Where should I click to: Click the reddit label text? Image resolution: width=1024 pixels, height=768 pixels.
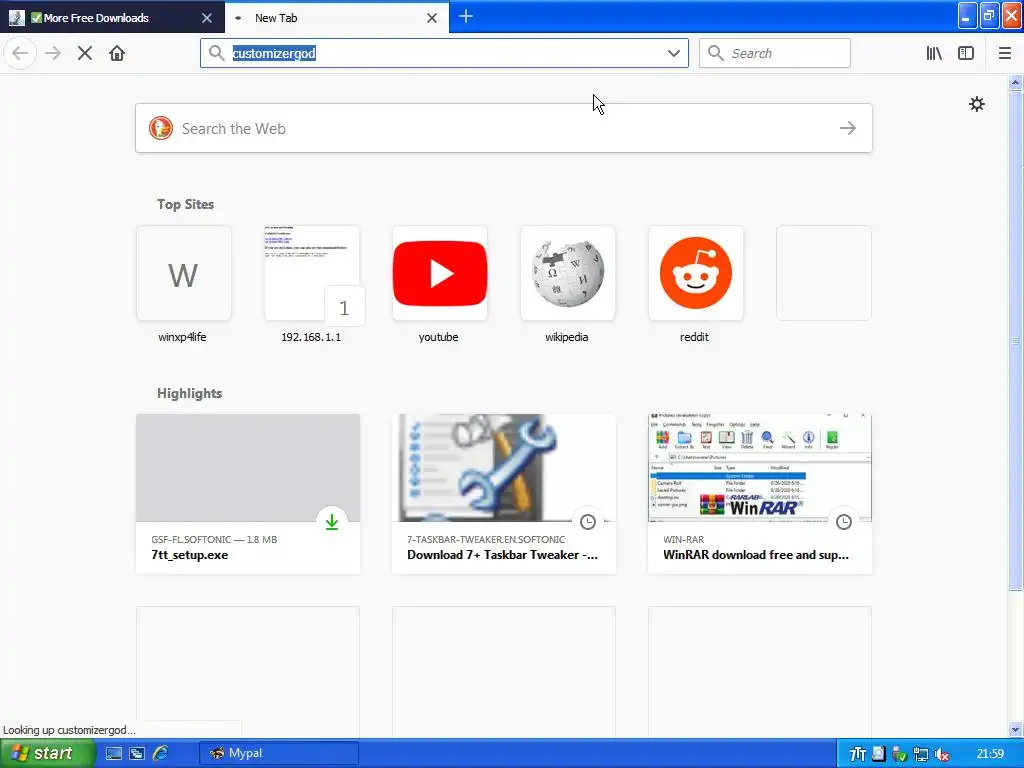click(x=694, y=337)
